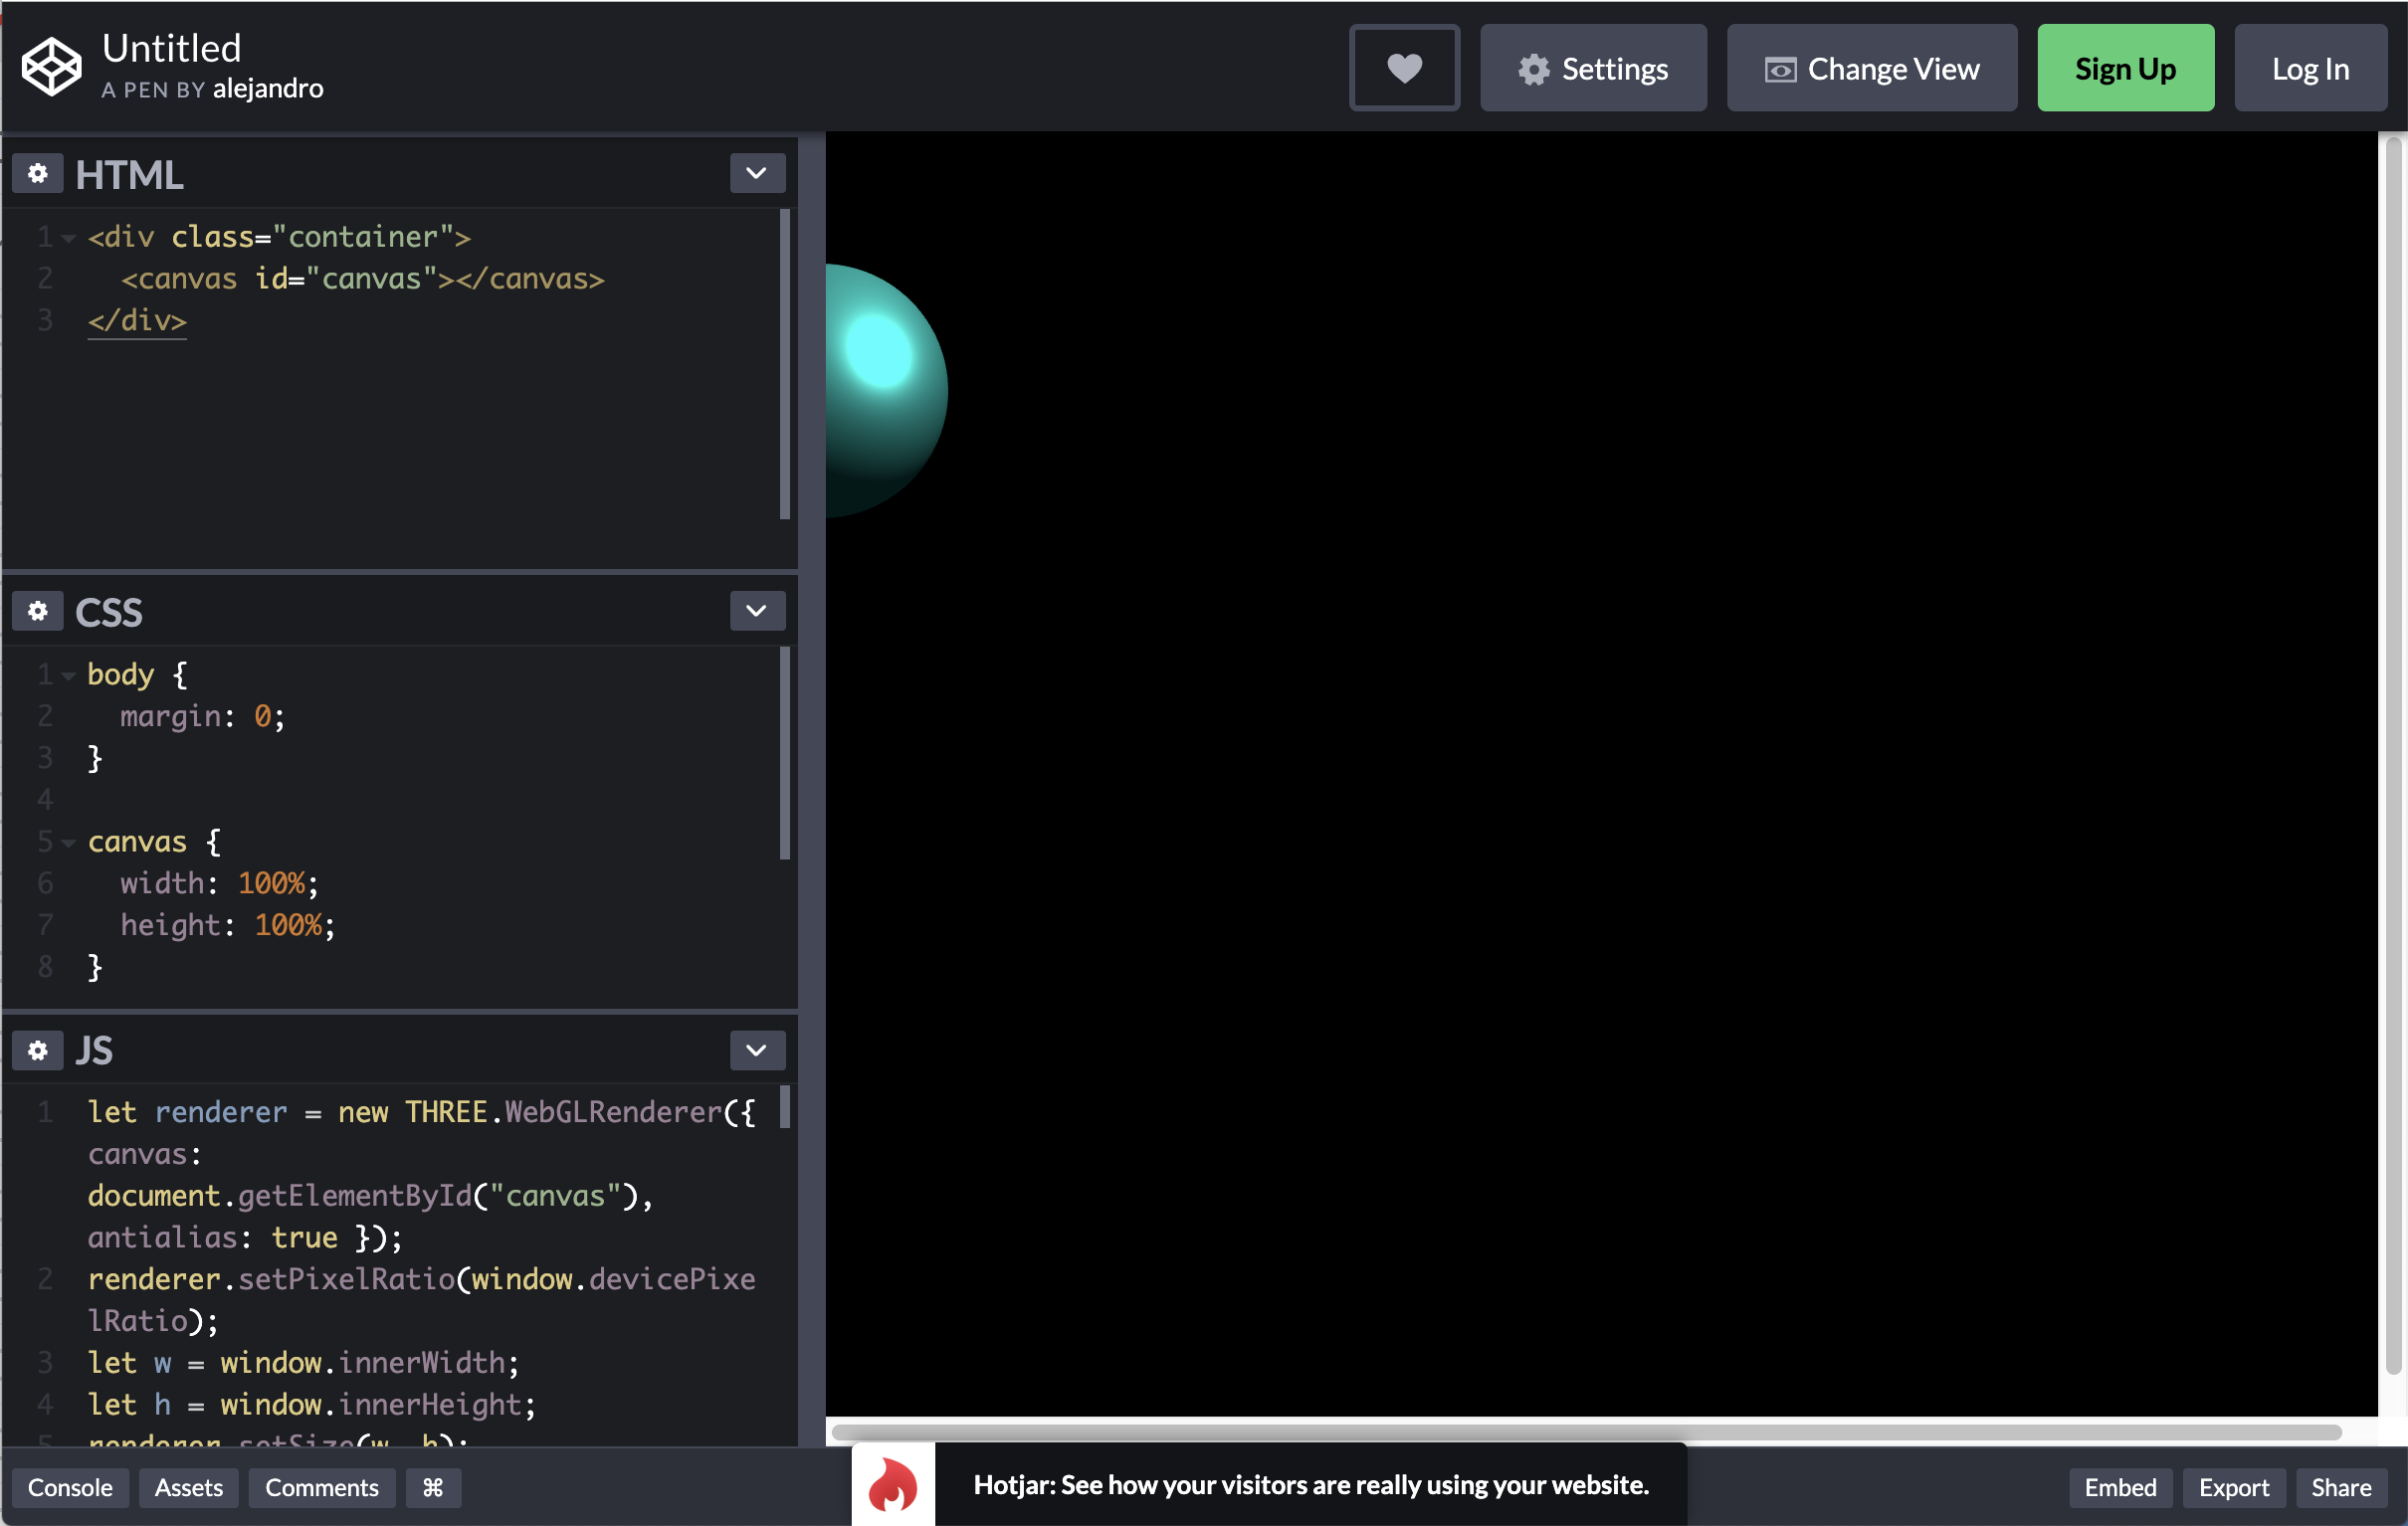The width and height of the screenshot is (2408, 1526).
Task: Open the JS editor settings gear
Action: [37, 1050]
